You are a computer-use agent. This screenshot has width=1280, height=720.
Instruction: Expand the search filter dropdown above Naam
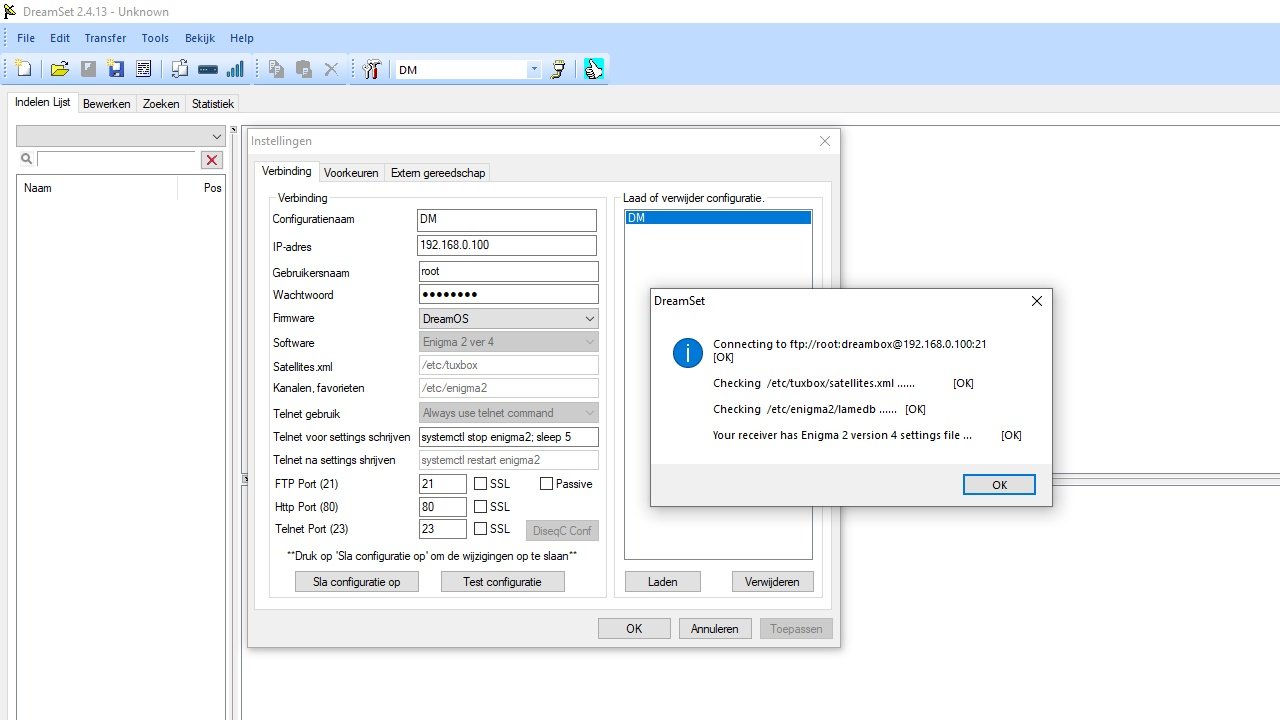[x=217, y=135]
